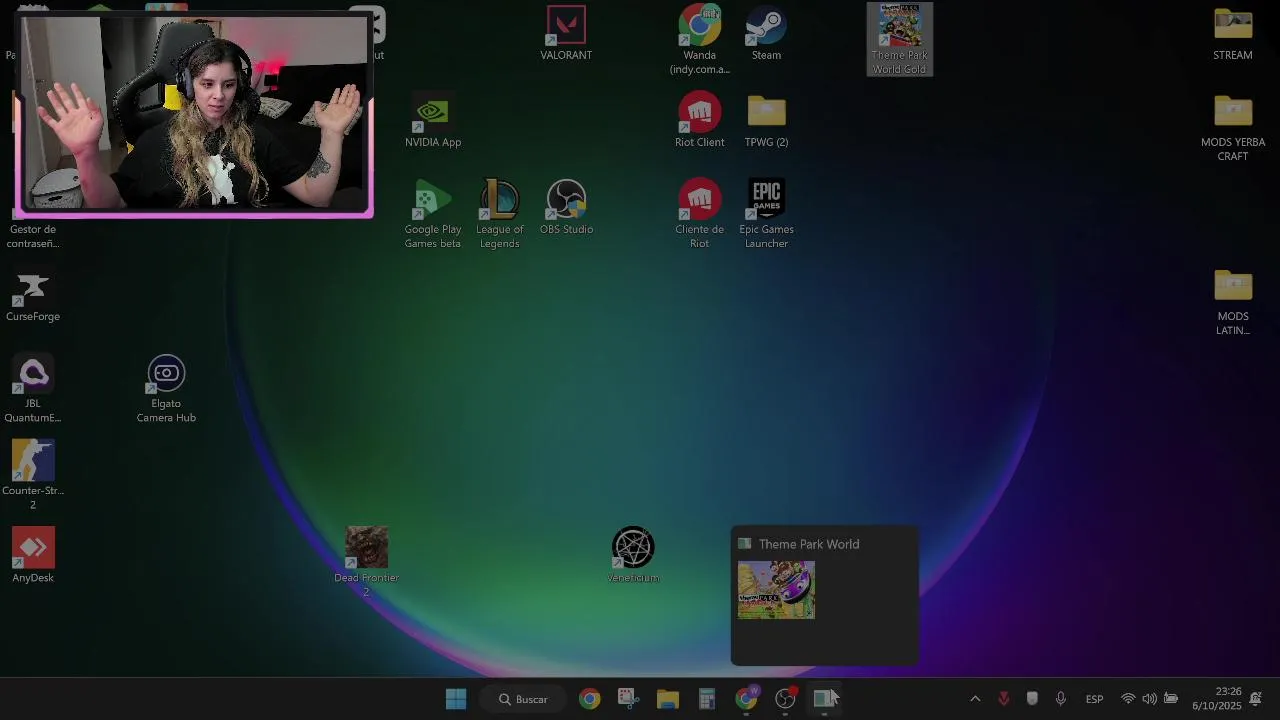Image resolution: width=1280 pixels, height=720 pixels.
Task: Open the VALORANT desktop shortcut
Action: (566, 33)
